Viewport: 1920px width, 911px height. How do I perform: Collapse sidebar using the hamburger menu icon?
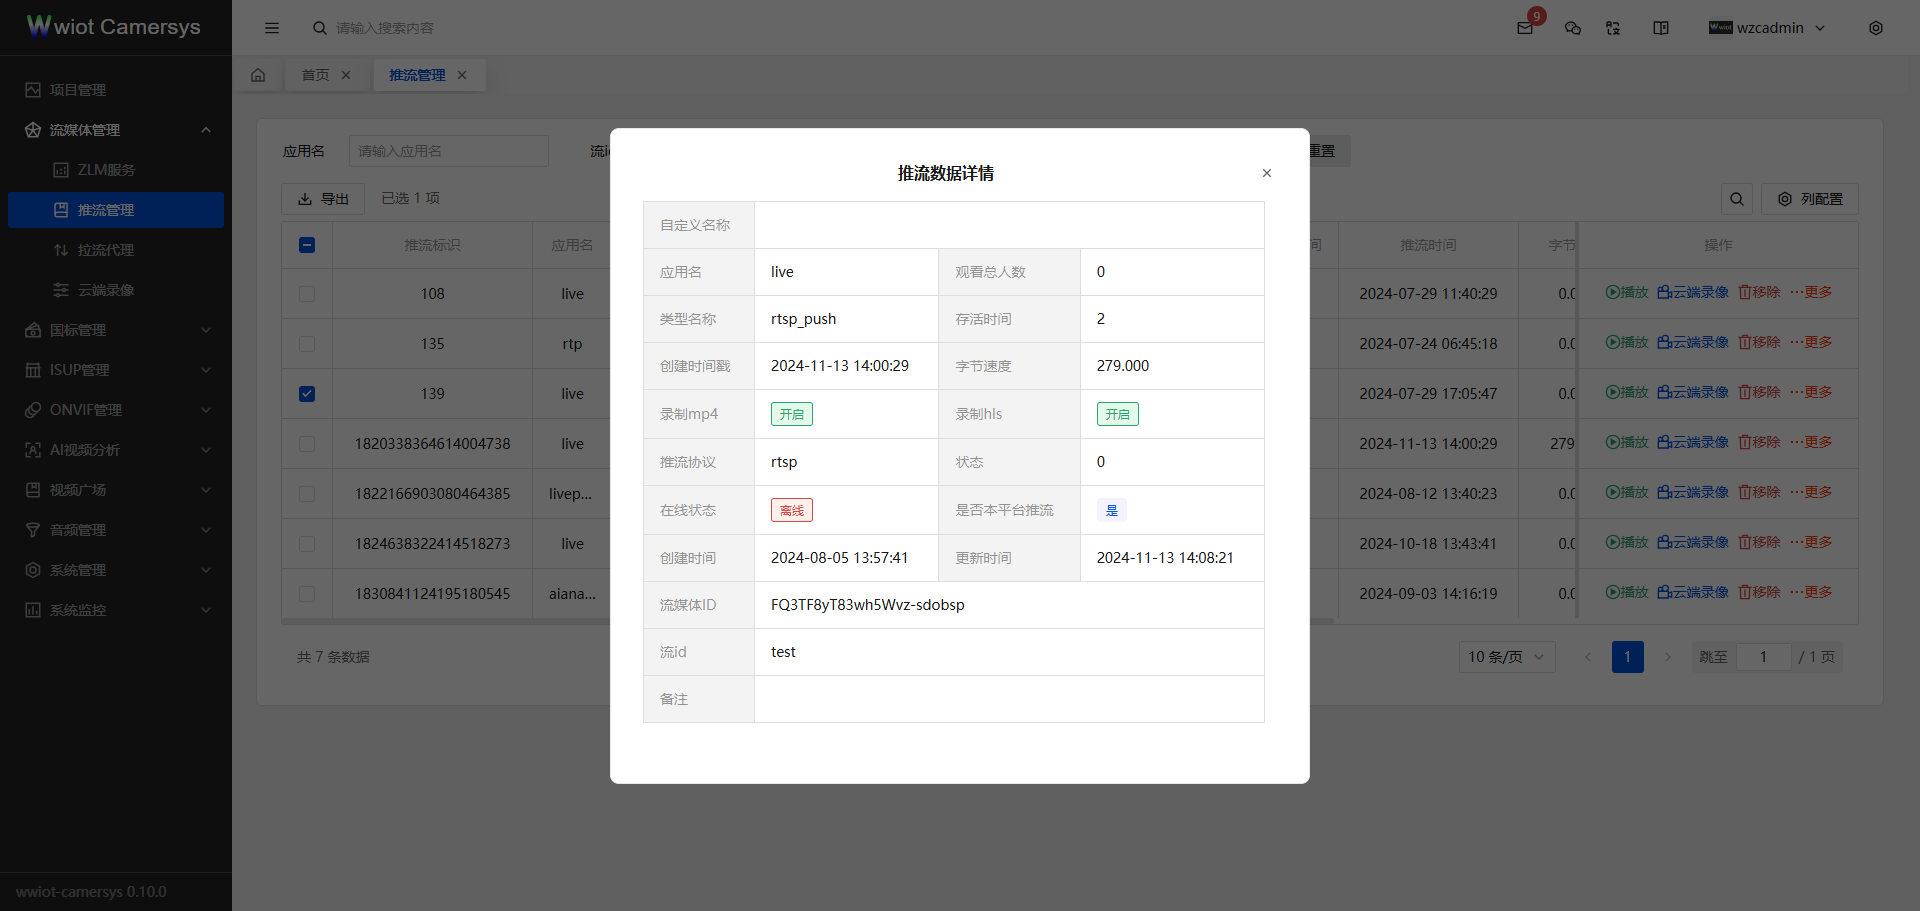pyautogui.click(x=272, y=28)
